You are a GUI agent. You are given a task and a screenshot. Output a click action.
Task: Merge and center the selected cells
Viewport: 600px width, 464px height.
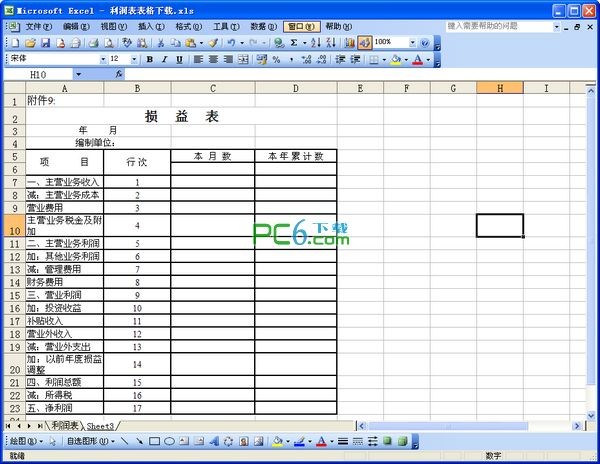point(243,60)
